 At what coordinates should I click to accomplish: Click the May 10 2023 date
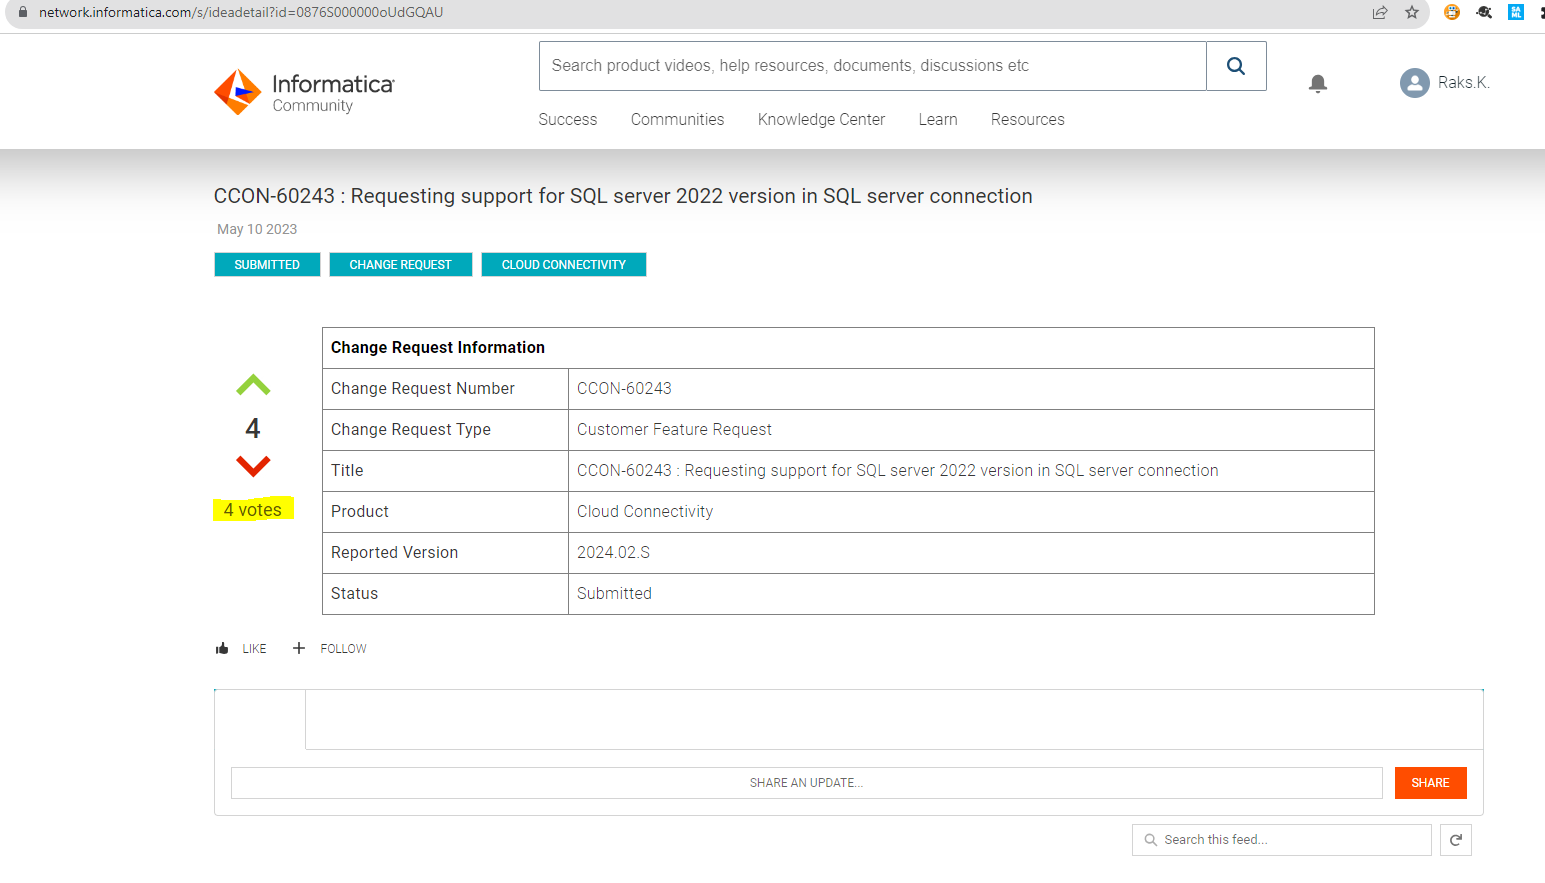[257, 229]
